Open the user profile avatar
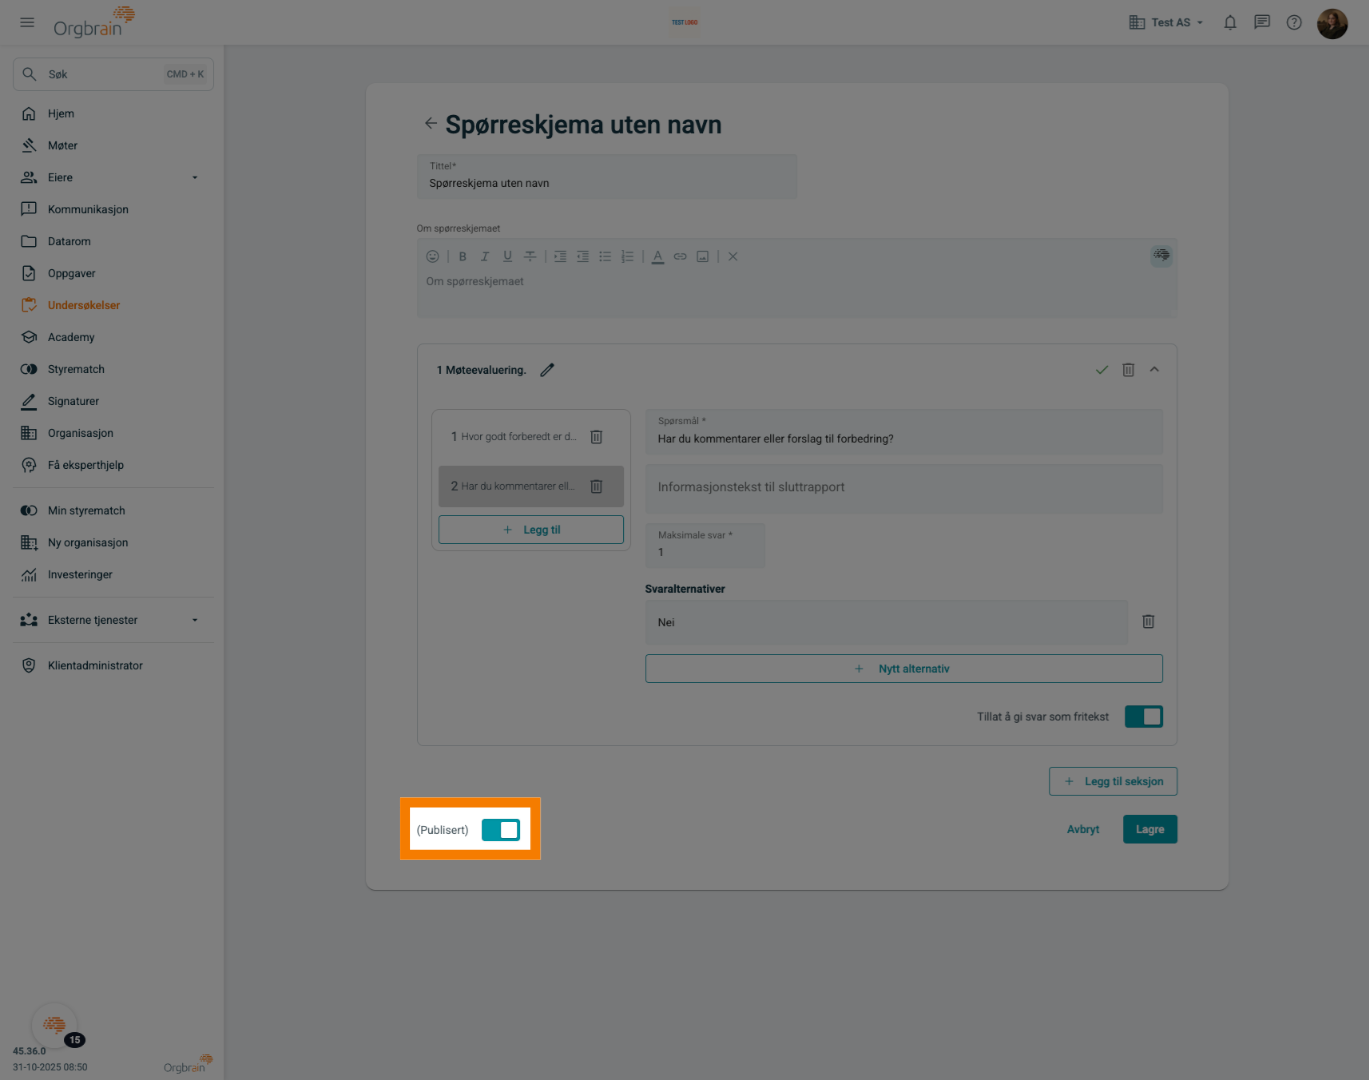 tap(1332, 23)
